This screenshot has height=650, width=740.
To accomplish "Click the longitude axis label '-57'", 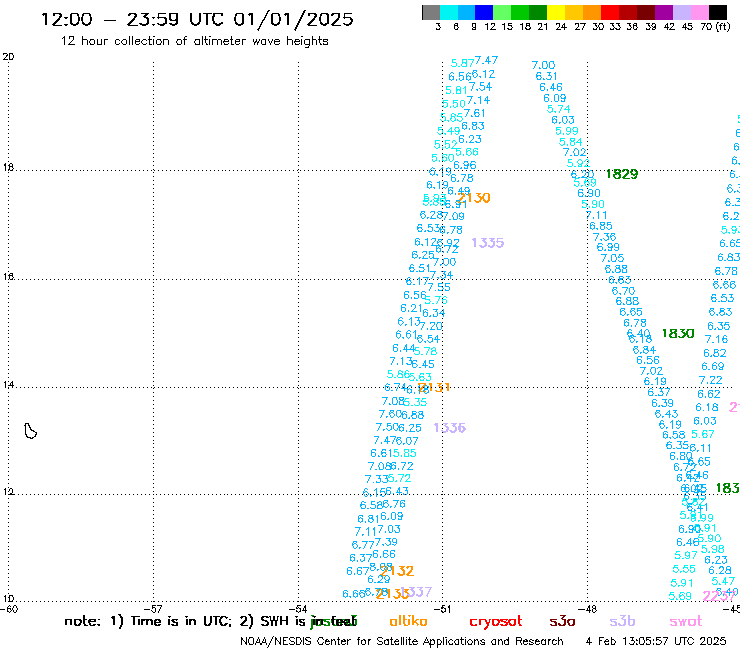I will tap(154, 609).
